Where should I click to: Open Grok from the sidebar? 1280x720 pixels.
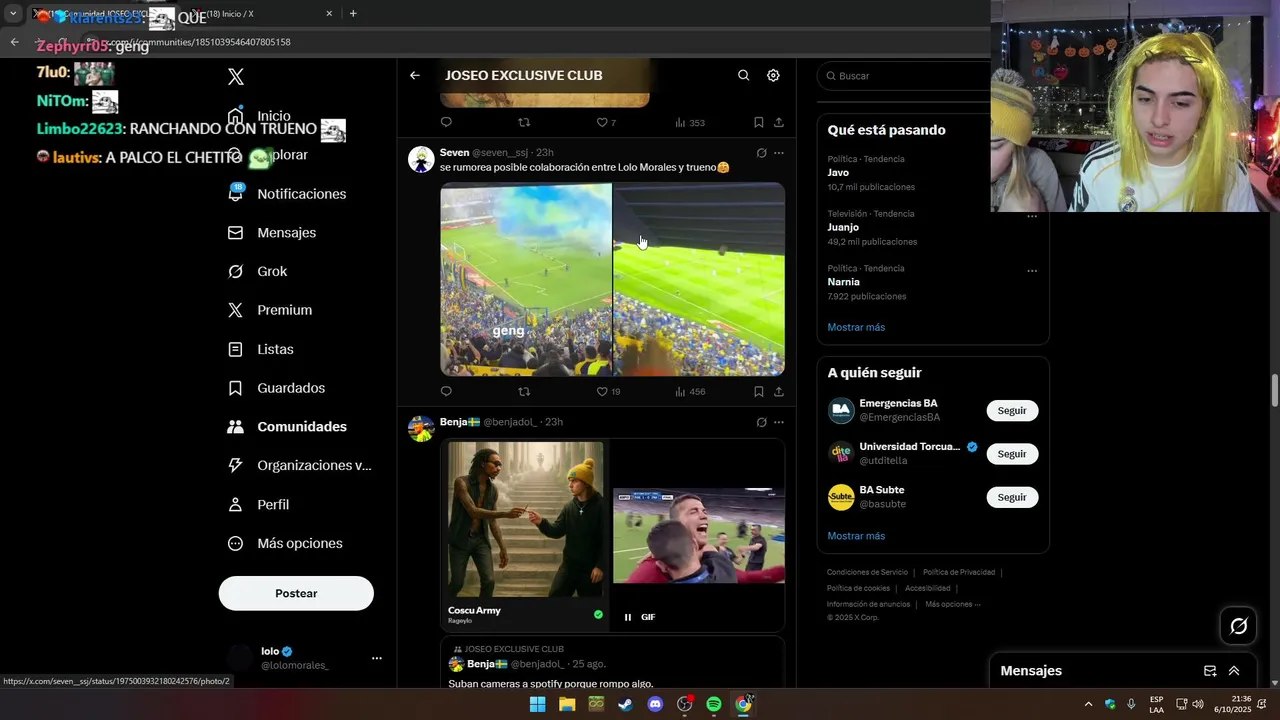point(257,271)
